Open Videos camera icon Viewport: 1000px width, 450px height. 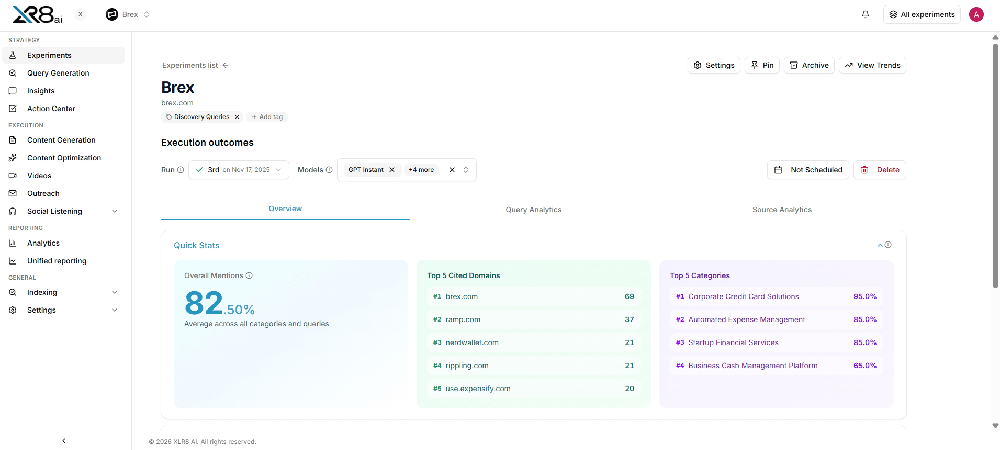coord(13,176)
